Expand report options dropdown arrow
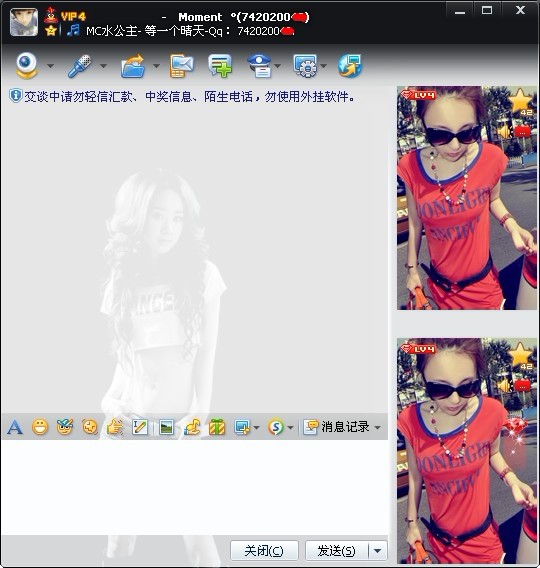Viewport: 540px width, 568px height. pos(278,66)
